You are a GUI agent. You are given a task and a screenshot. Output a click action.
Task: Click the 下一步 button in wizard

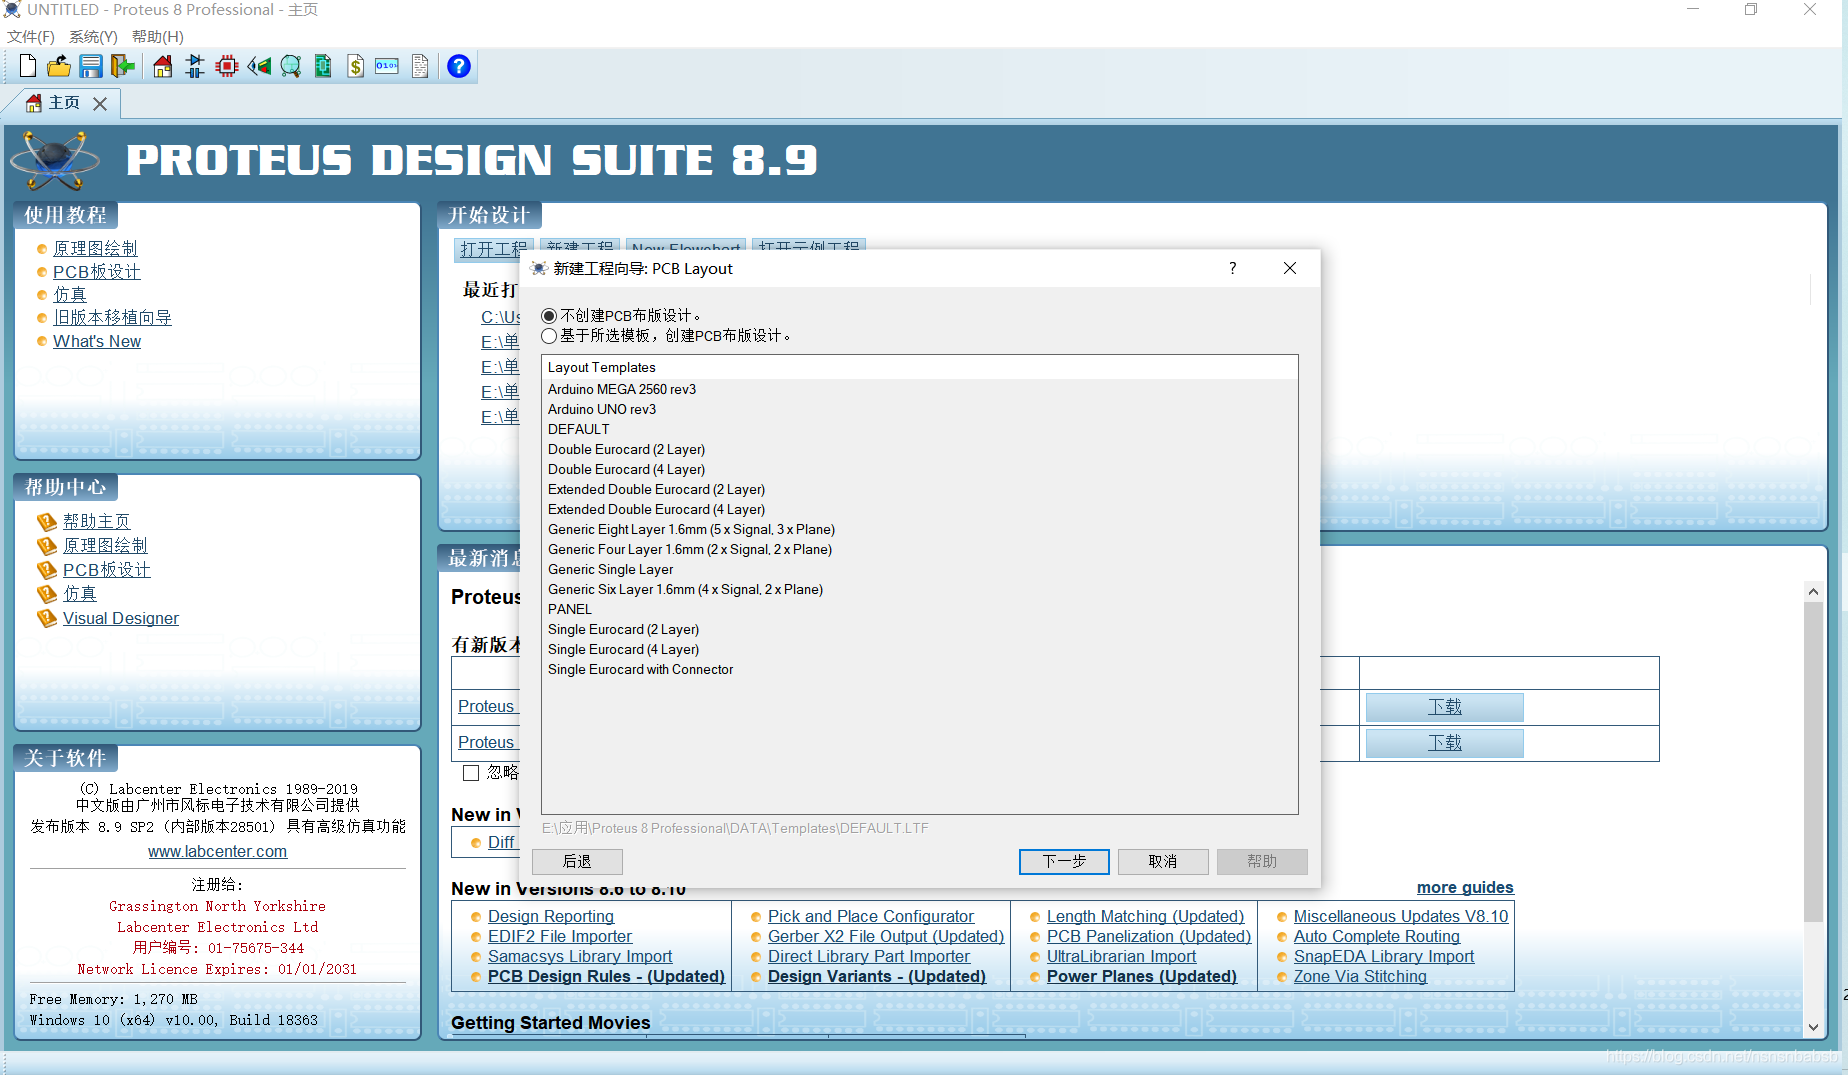pos(1064,861)
